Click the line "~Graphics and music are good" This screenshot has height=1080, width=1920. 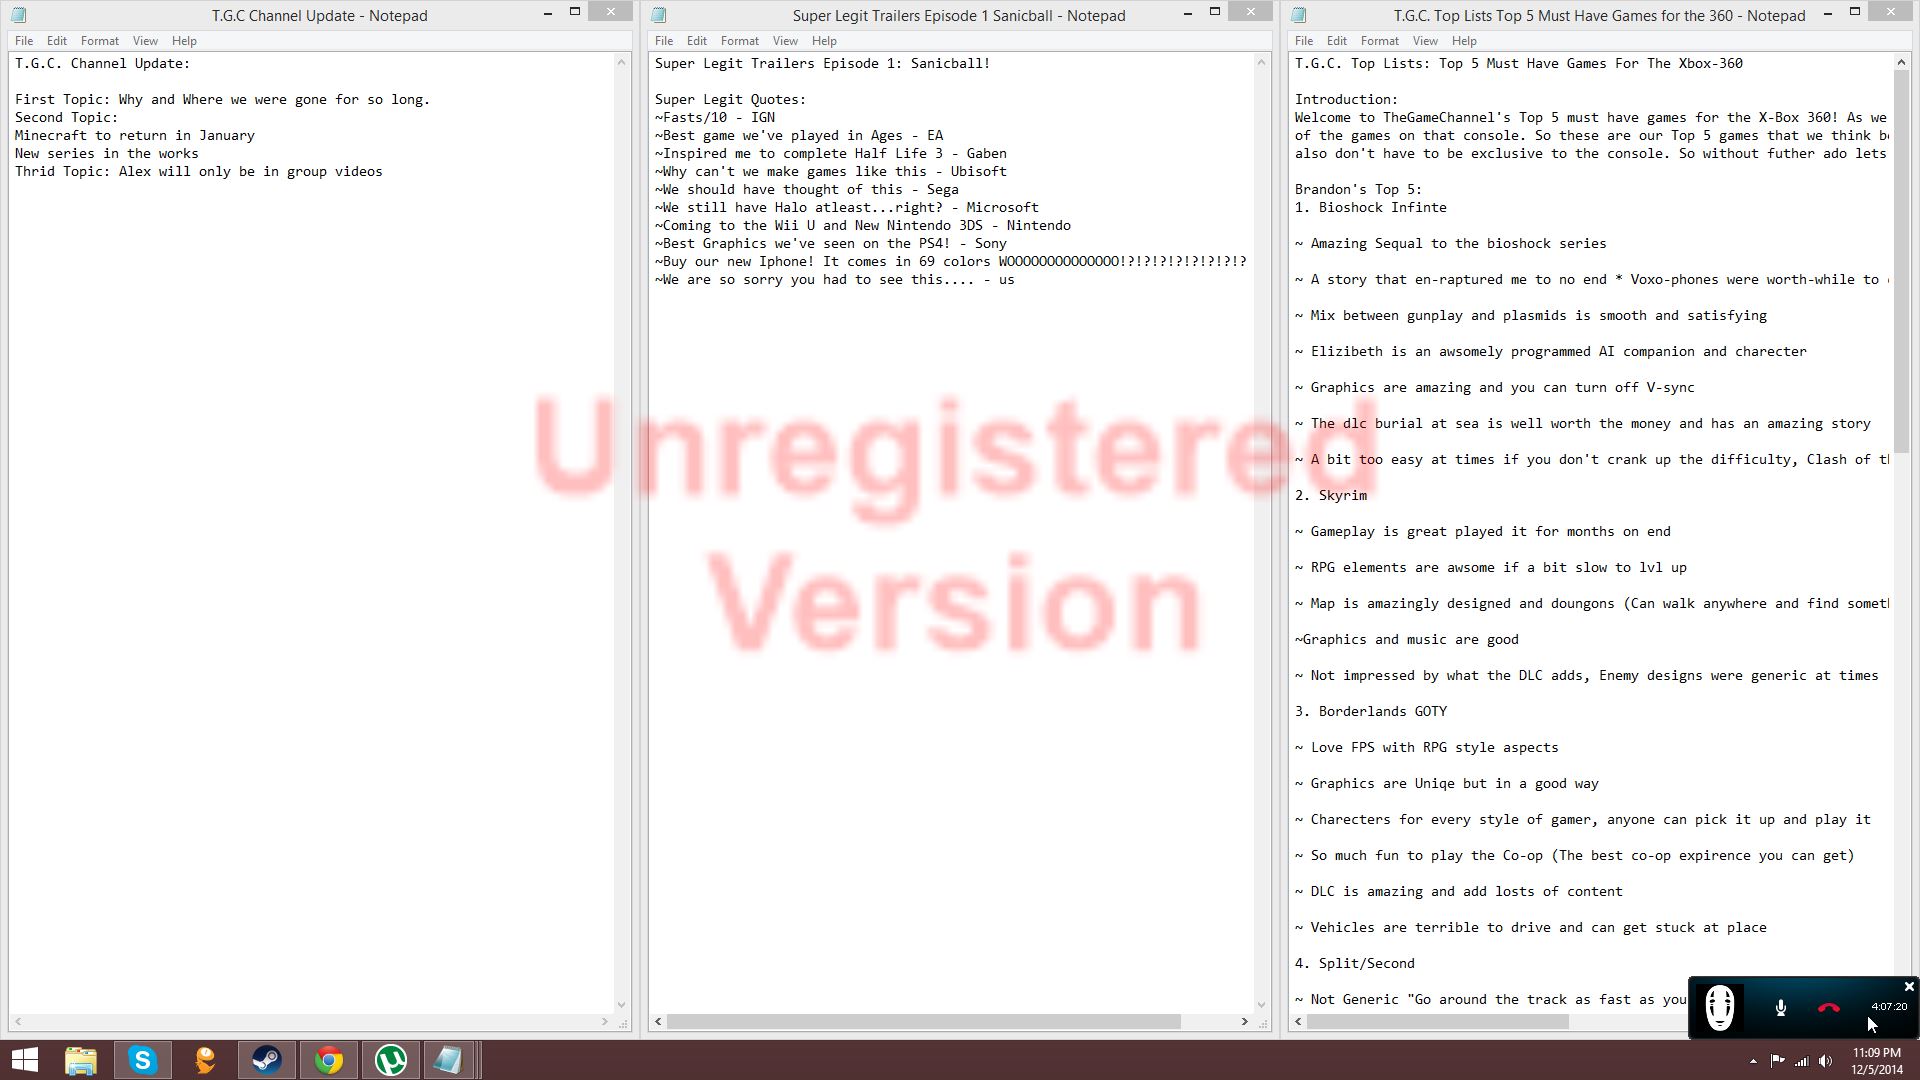1407,639
